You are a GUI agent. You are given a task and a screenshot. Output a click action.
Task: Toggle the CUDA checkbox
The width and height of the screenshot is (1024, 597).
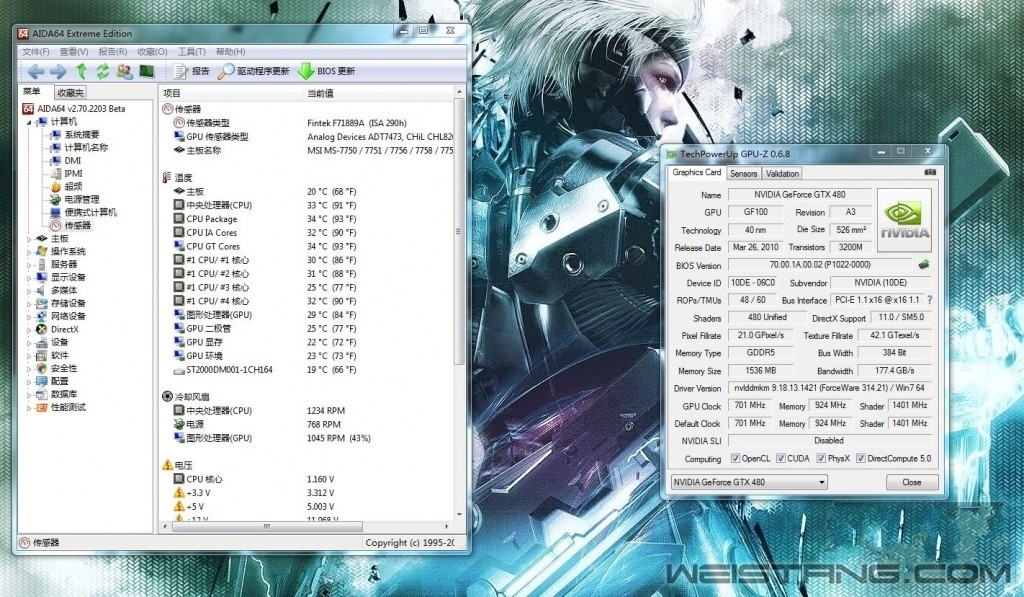781,459
